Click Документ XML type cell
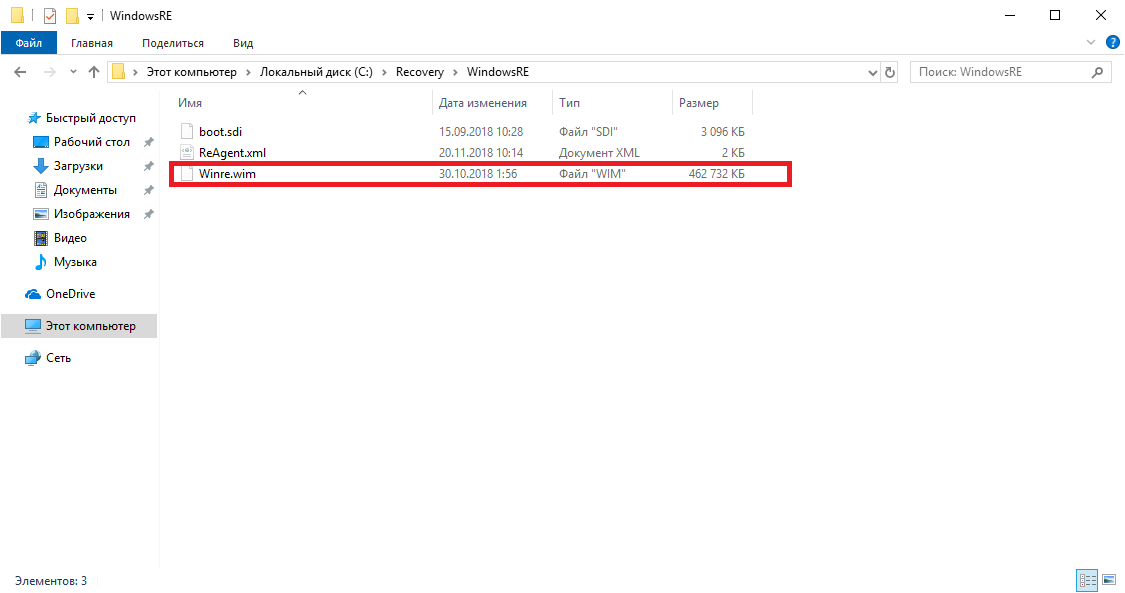This screenshot has width=1125, height=593. 599,153
